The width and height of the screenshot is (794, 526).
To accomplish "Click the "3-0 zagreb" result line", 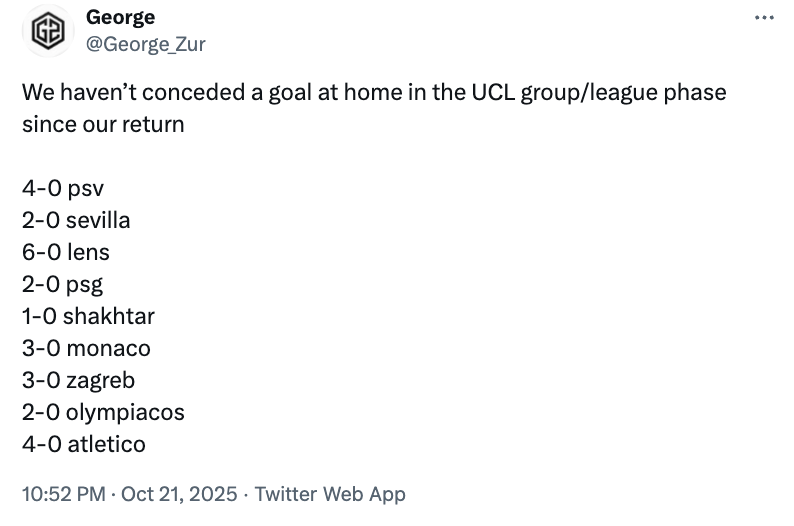I will point(78,380).
